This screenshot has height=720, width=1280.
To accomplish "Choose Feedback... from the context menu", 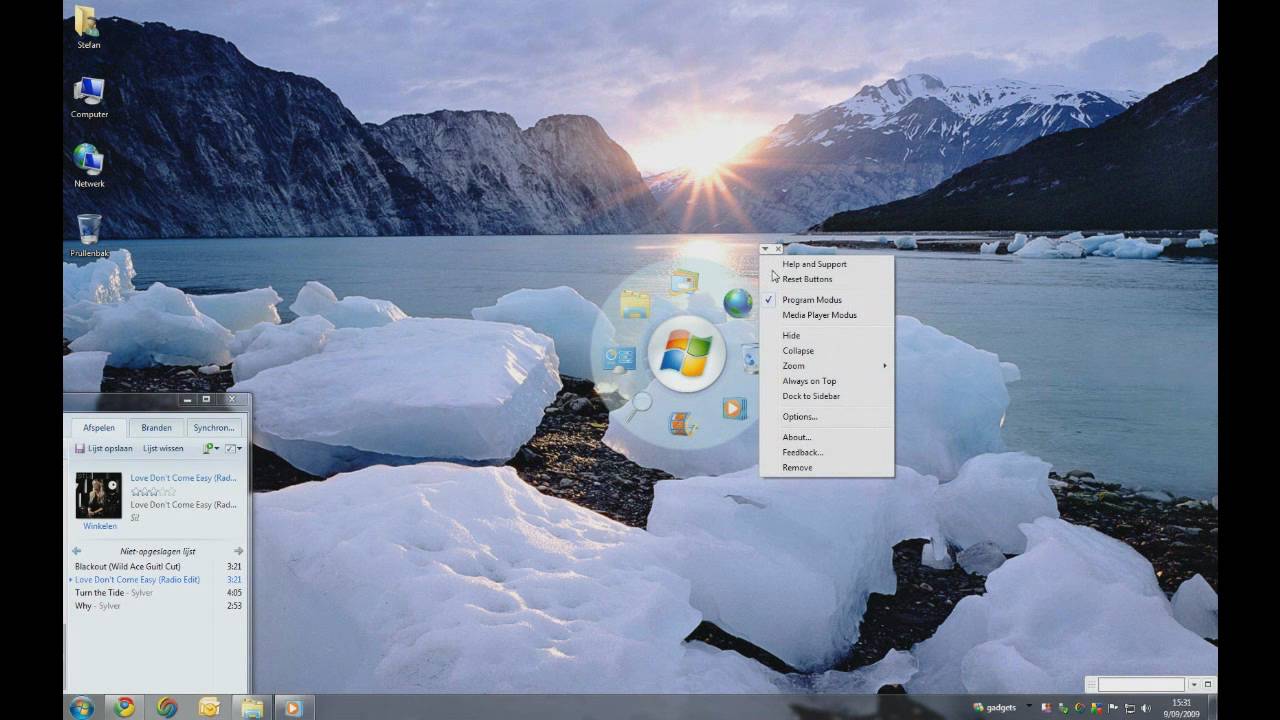I will click(826, 452).
